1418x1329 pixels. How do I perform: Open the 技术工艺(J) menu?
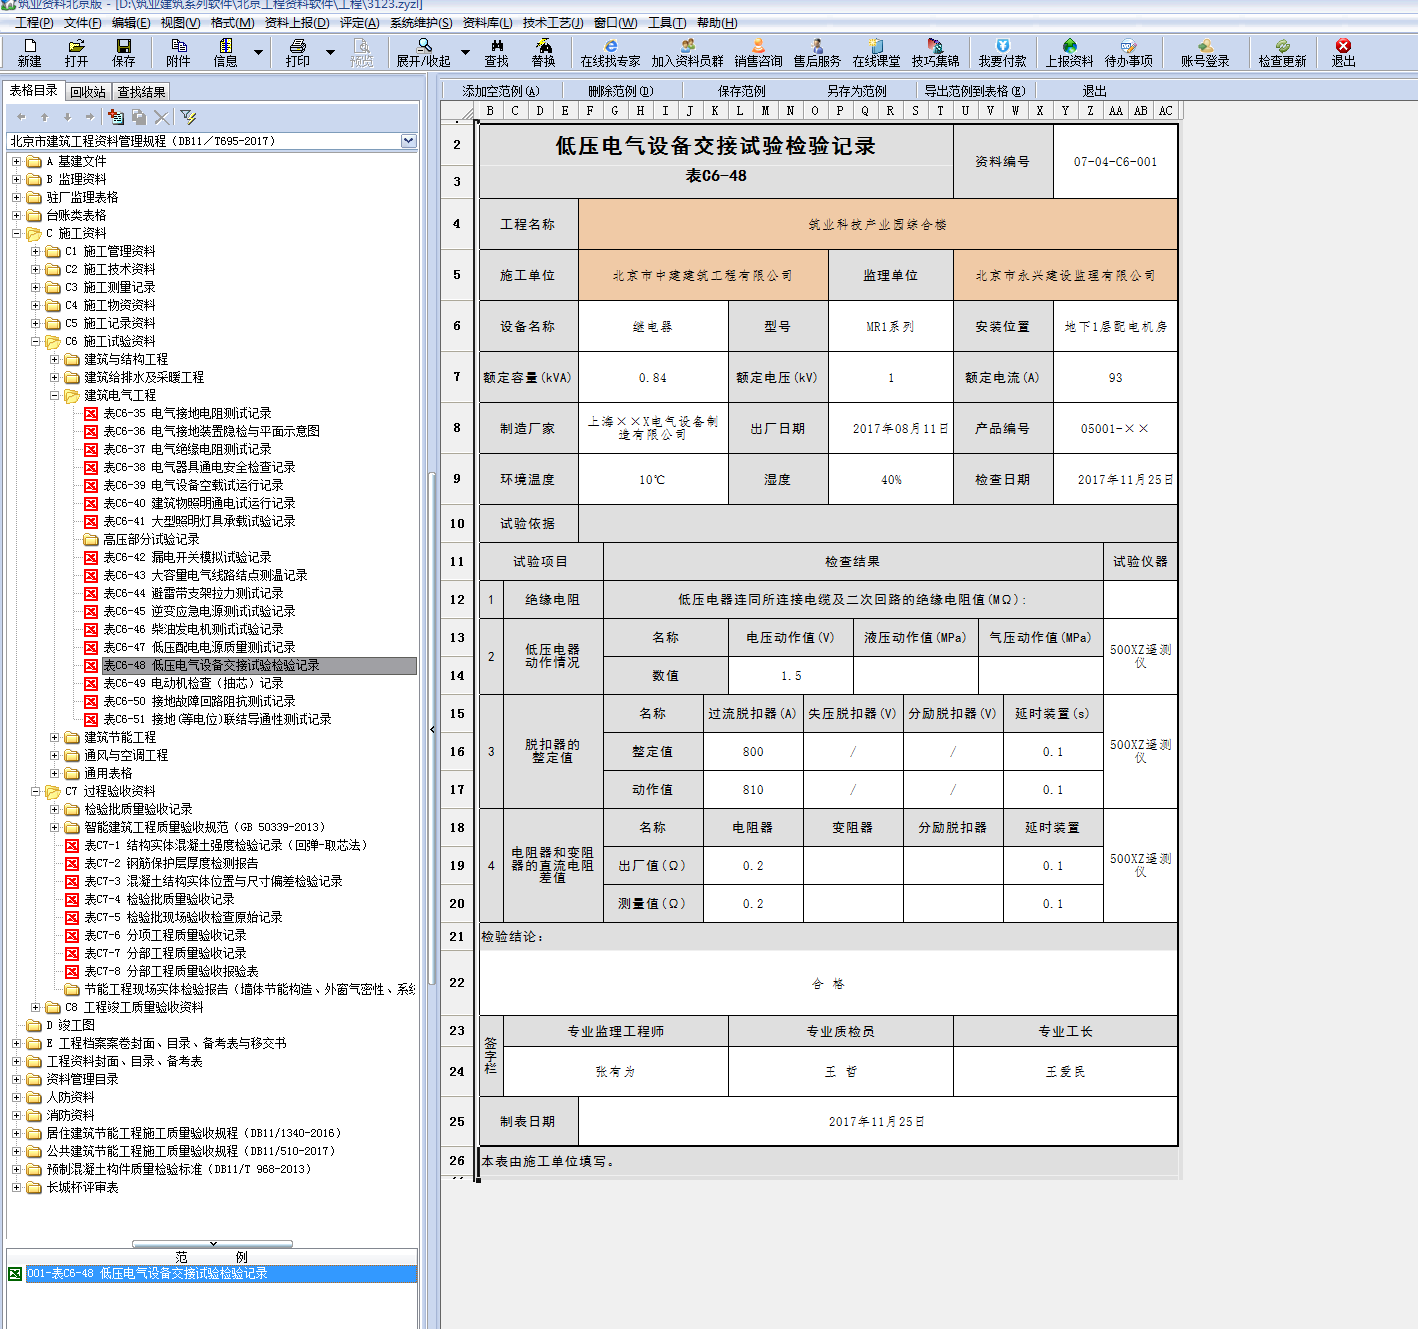coord(553,22)
